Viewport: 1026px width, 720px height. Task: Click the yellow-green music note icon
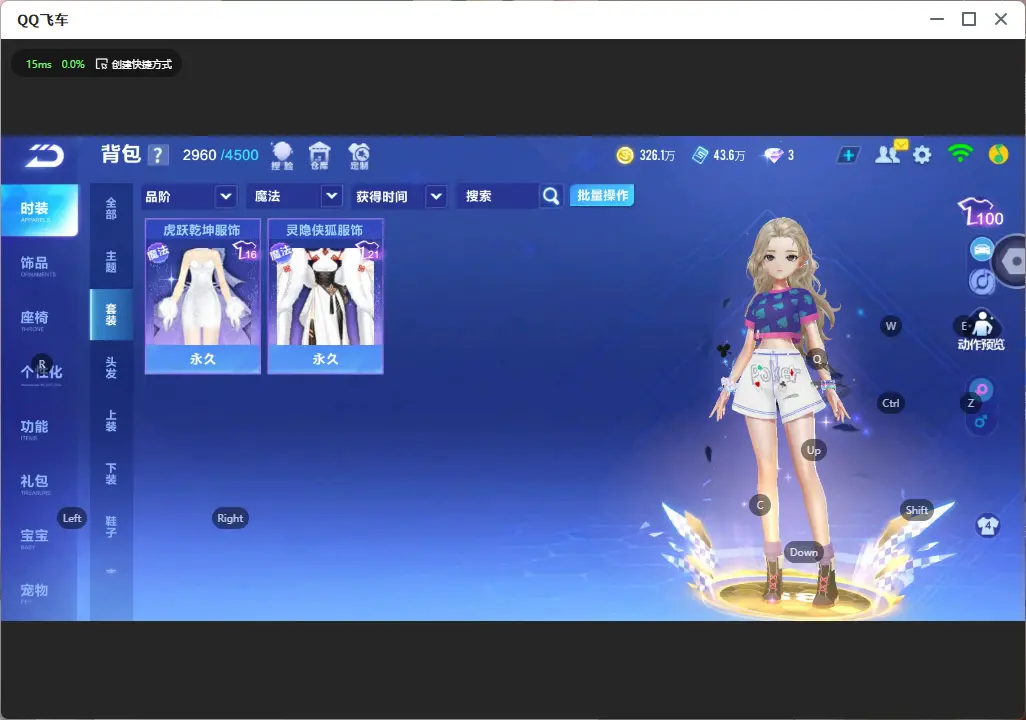click(x=999, y=155)
